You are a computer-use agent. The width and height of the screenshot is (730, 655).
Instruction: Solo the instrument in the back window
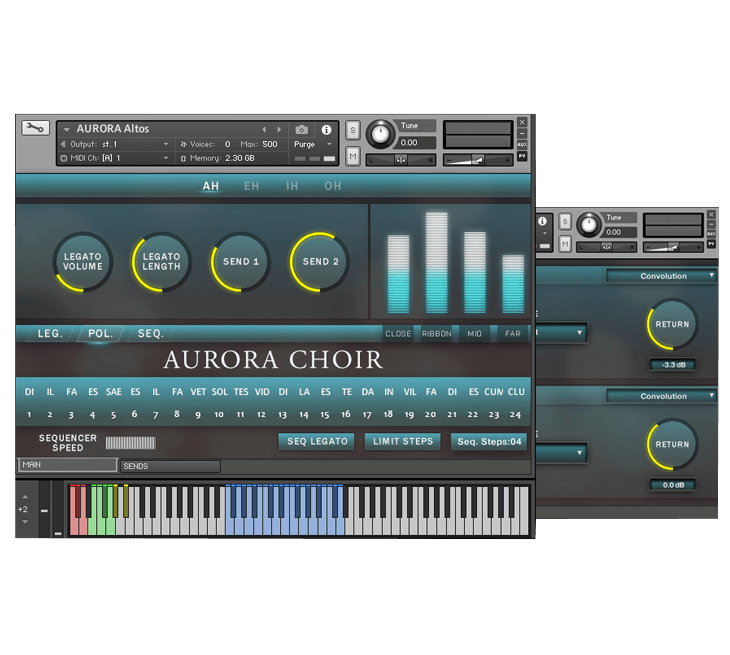point(565,222)
